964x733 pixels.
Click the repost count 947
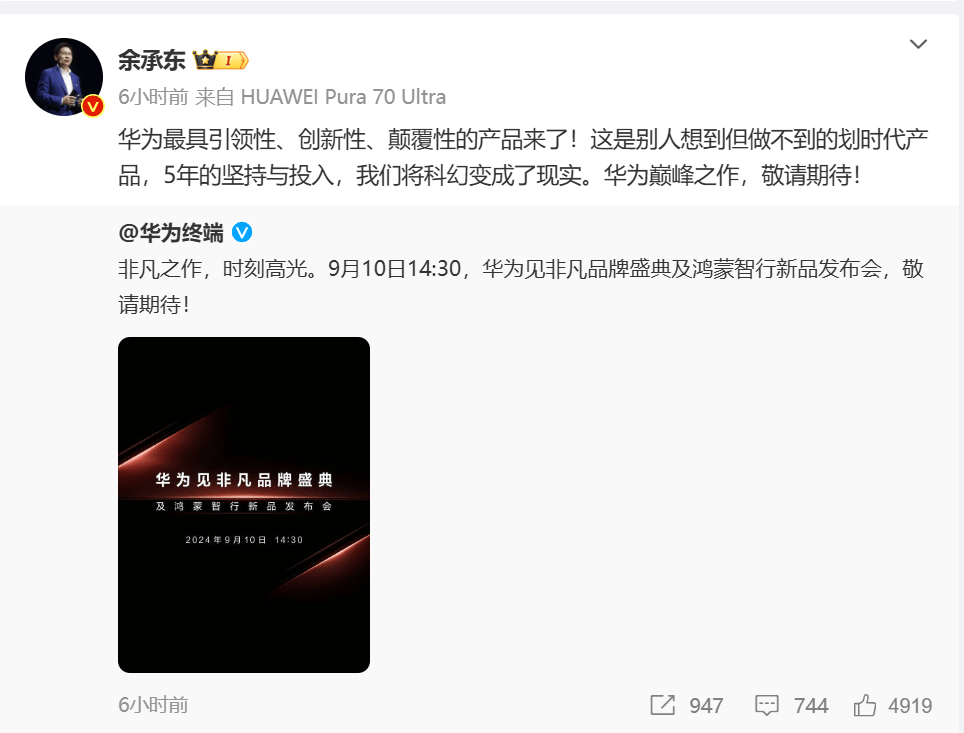point(706,706)
